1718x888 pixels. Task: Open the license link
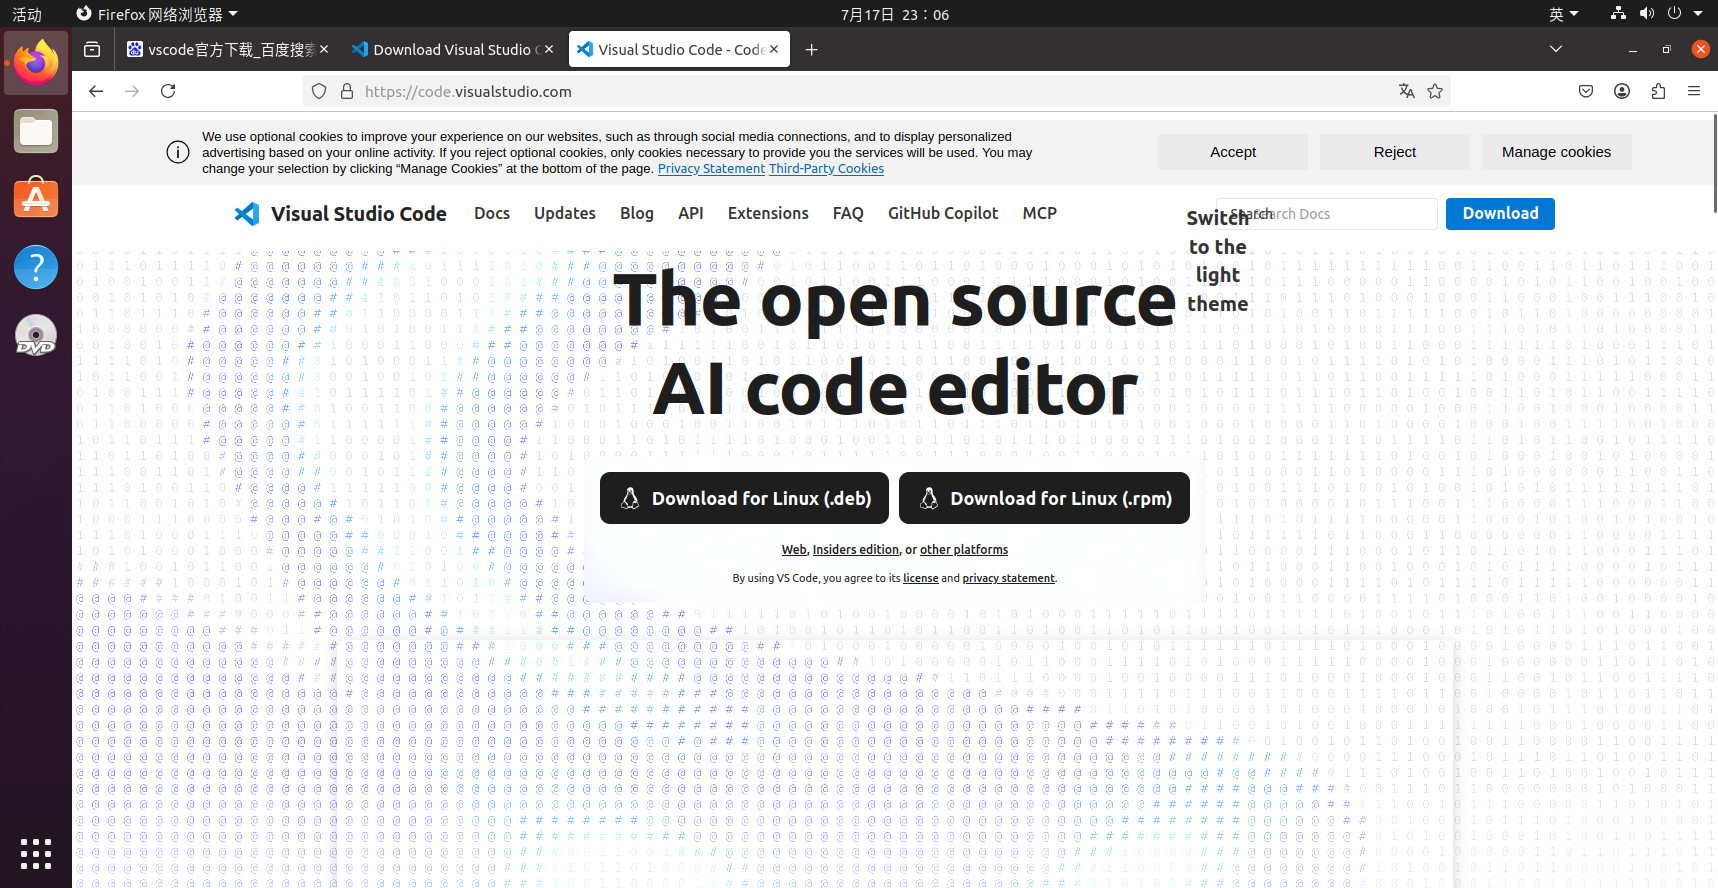pyautogui.click(x=921, y=579)
